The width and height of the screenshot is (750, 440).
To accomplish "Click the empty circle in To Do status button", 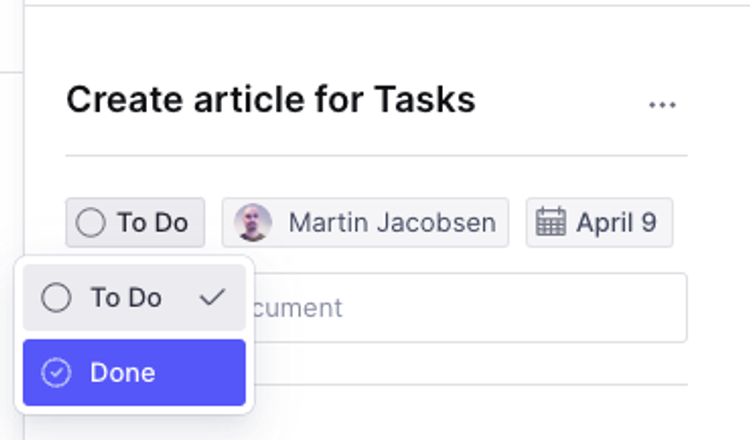I will (90, 222).
